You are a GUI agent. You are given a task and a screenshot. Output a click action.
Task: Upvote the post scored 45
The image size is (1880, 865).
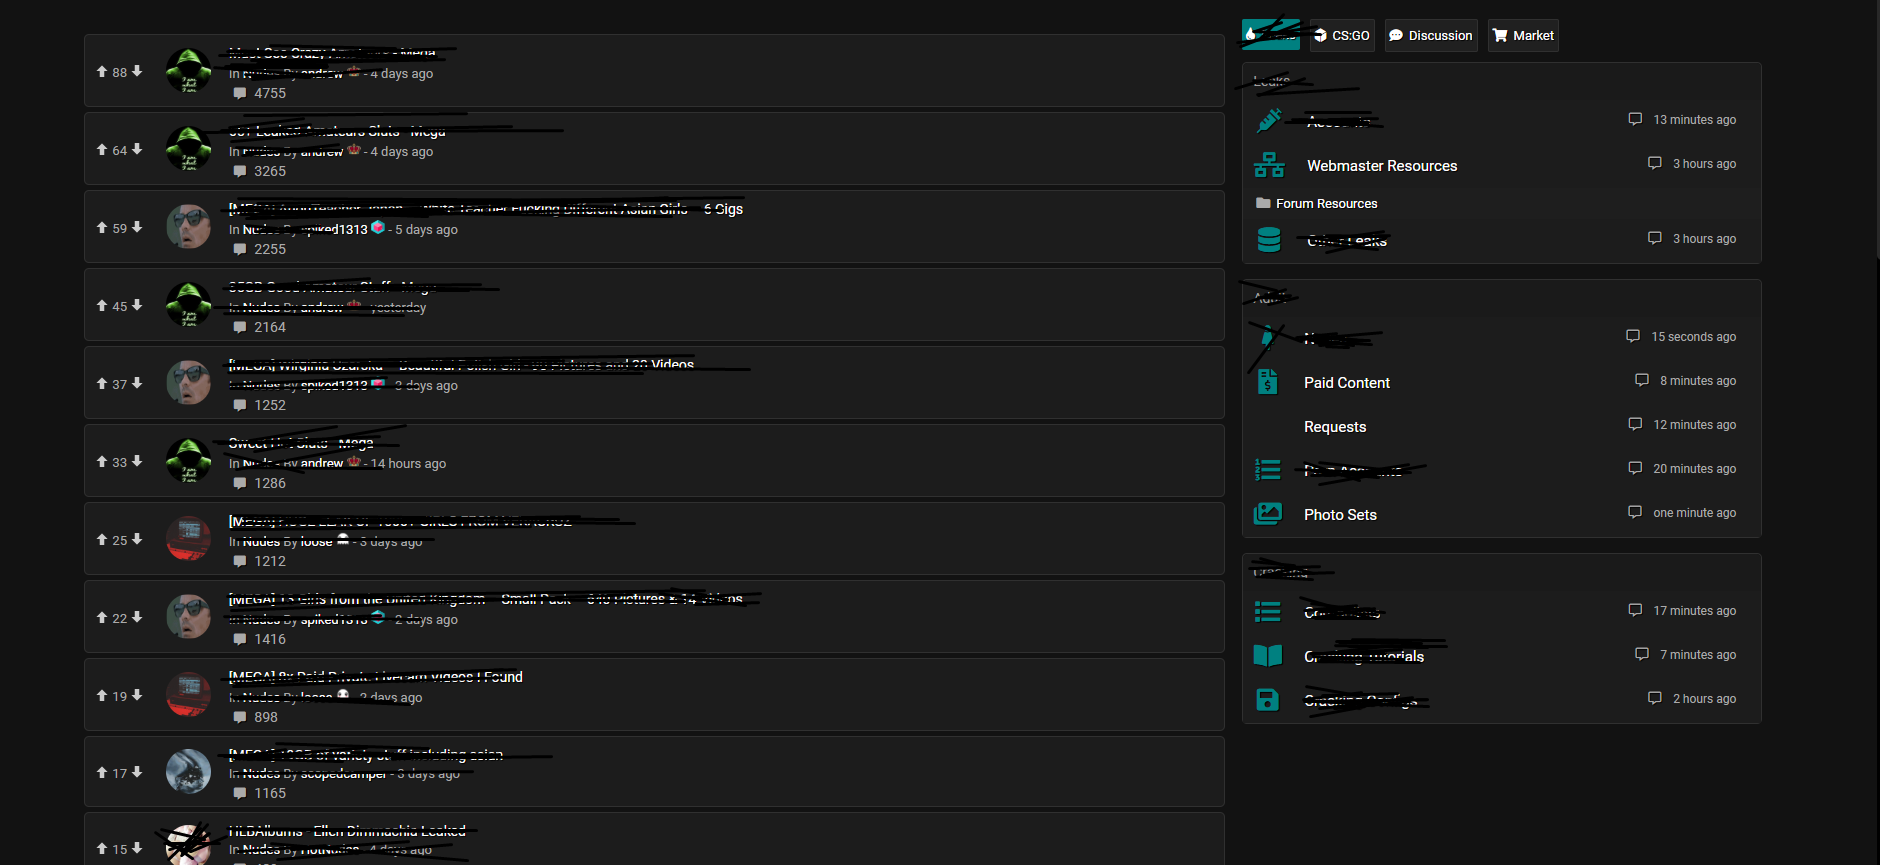(102, 306)
